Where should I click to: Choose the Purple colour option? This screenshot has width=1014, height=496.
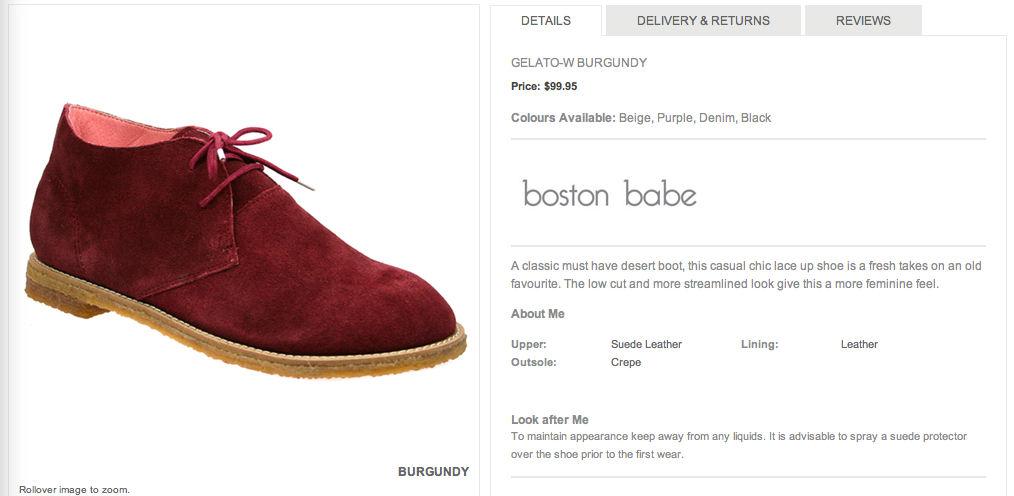click(x=676, y=118)
